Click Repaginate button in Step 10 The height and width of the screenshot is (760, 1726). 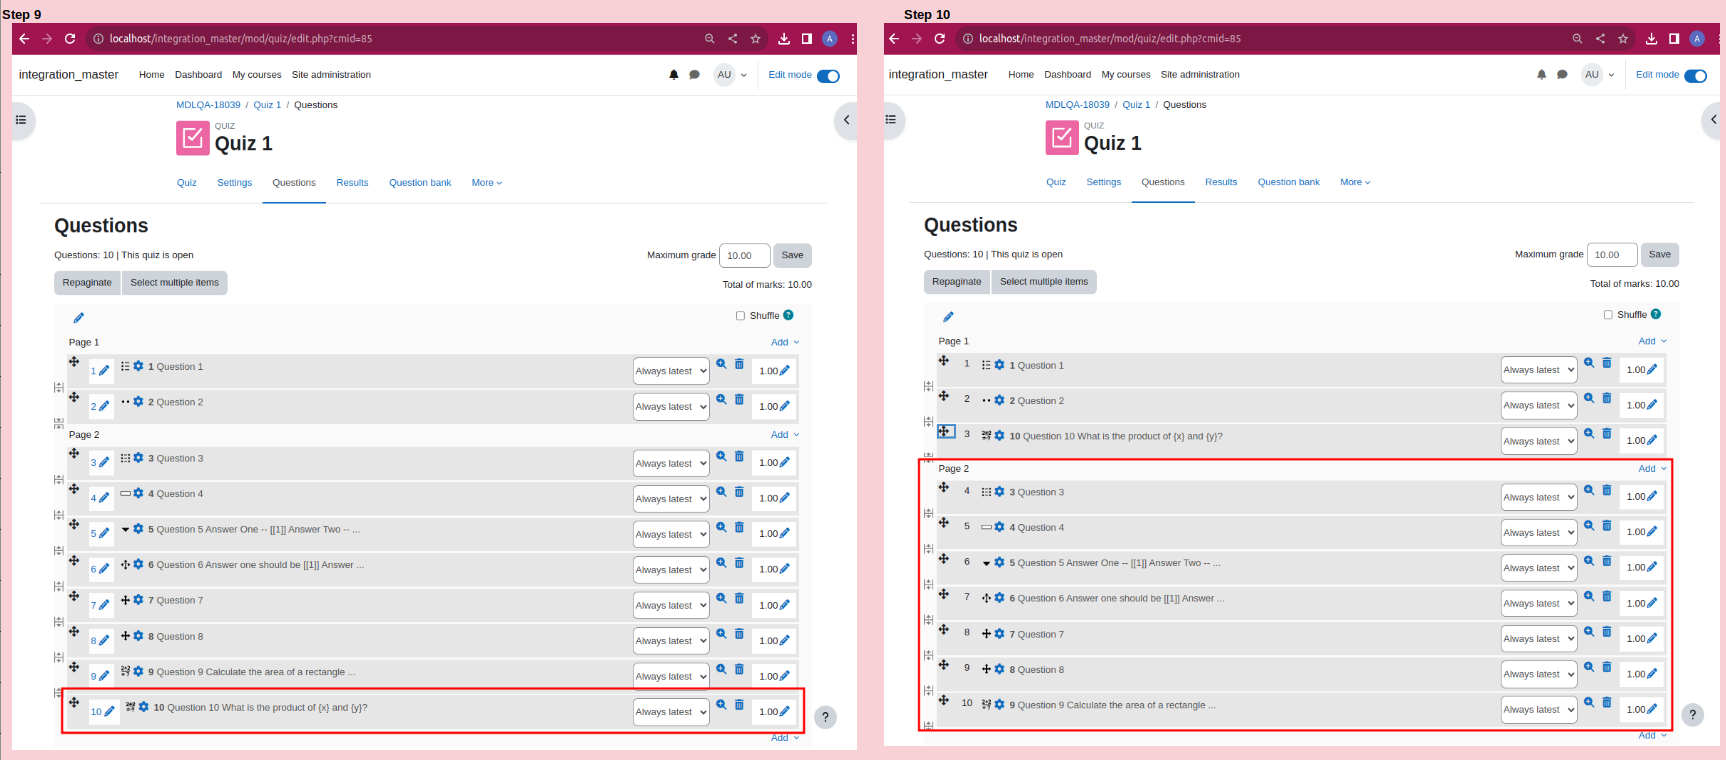coord(957,282)
